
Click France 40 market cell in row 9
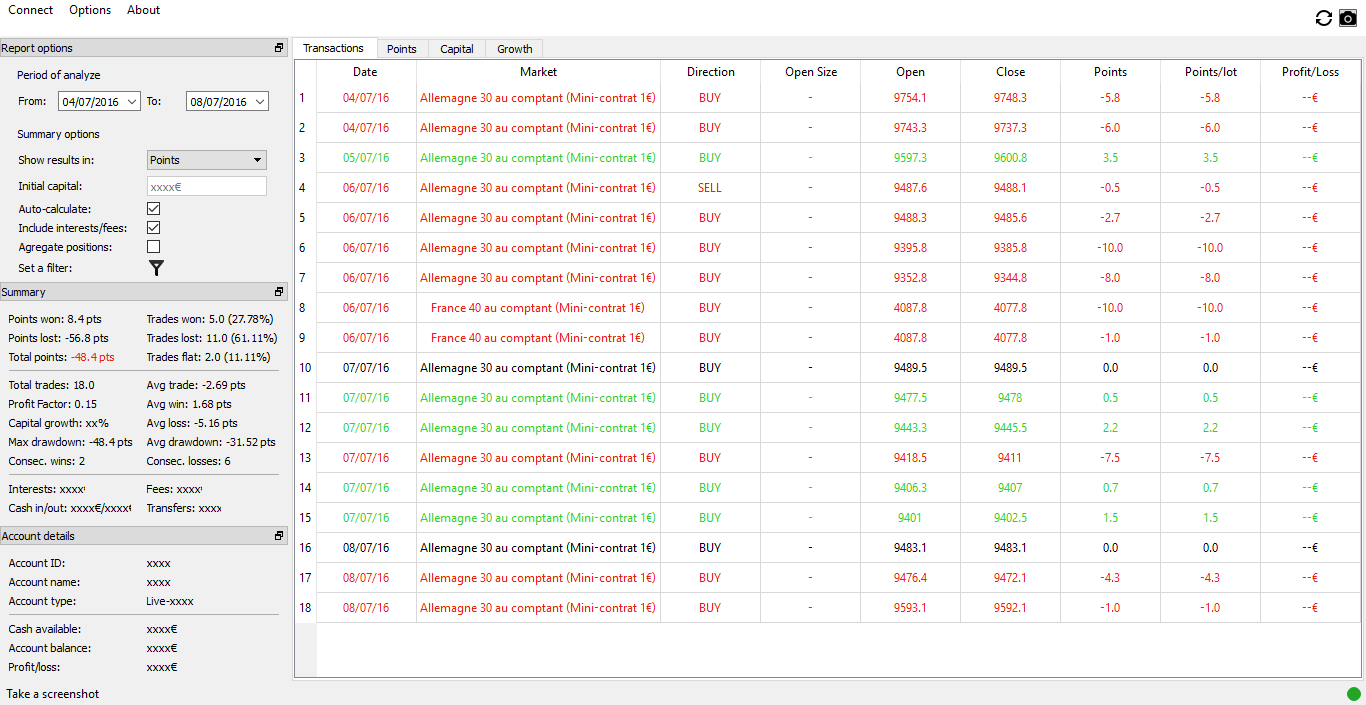[538, 338]
